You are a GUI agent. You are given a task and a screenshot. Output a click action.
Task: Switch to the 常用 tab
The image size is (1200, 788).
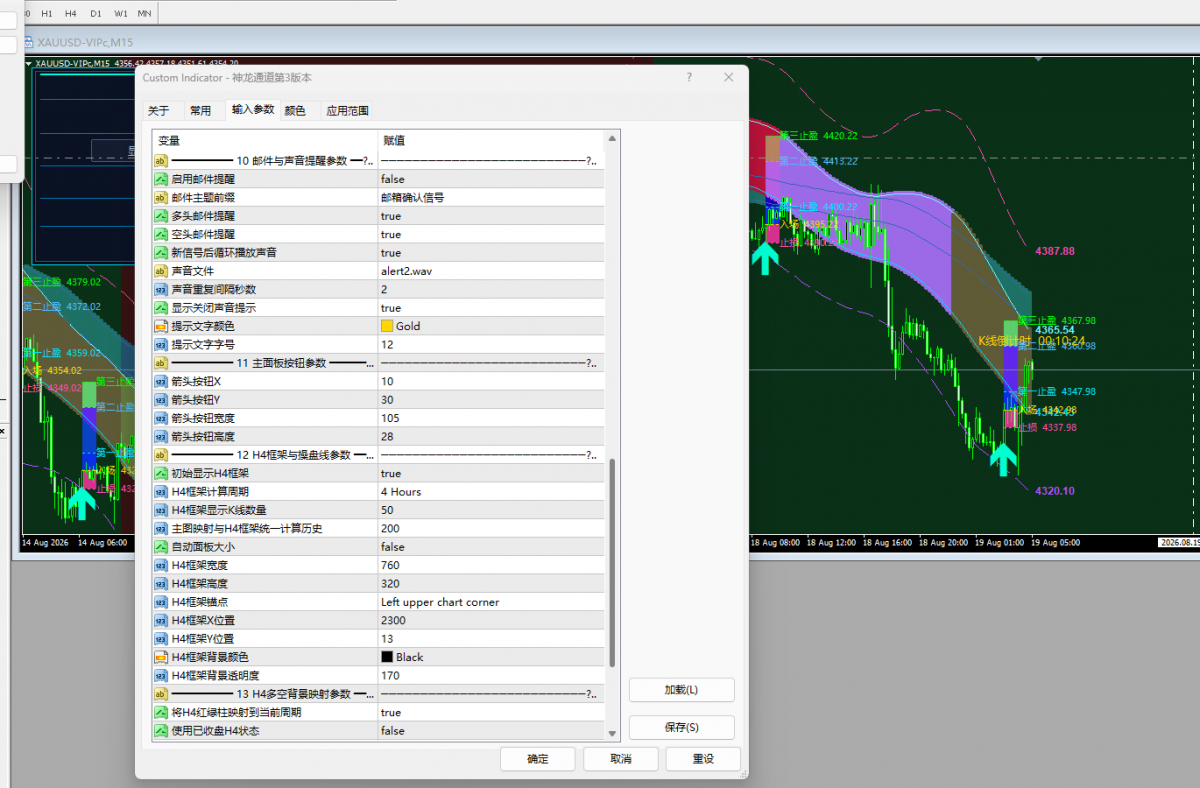pos(201,110)
